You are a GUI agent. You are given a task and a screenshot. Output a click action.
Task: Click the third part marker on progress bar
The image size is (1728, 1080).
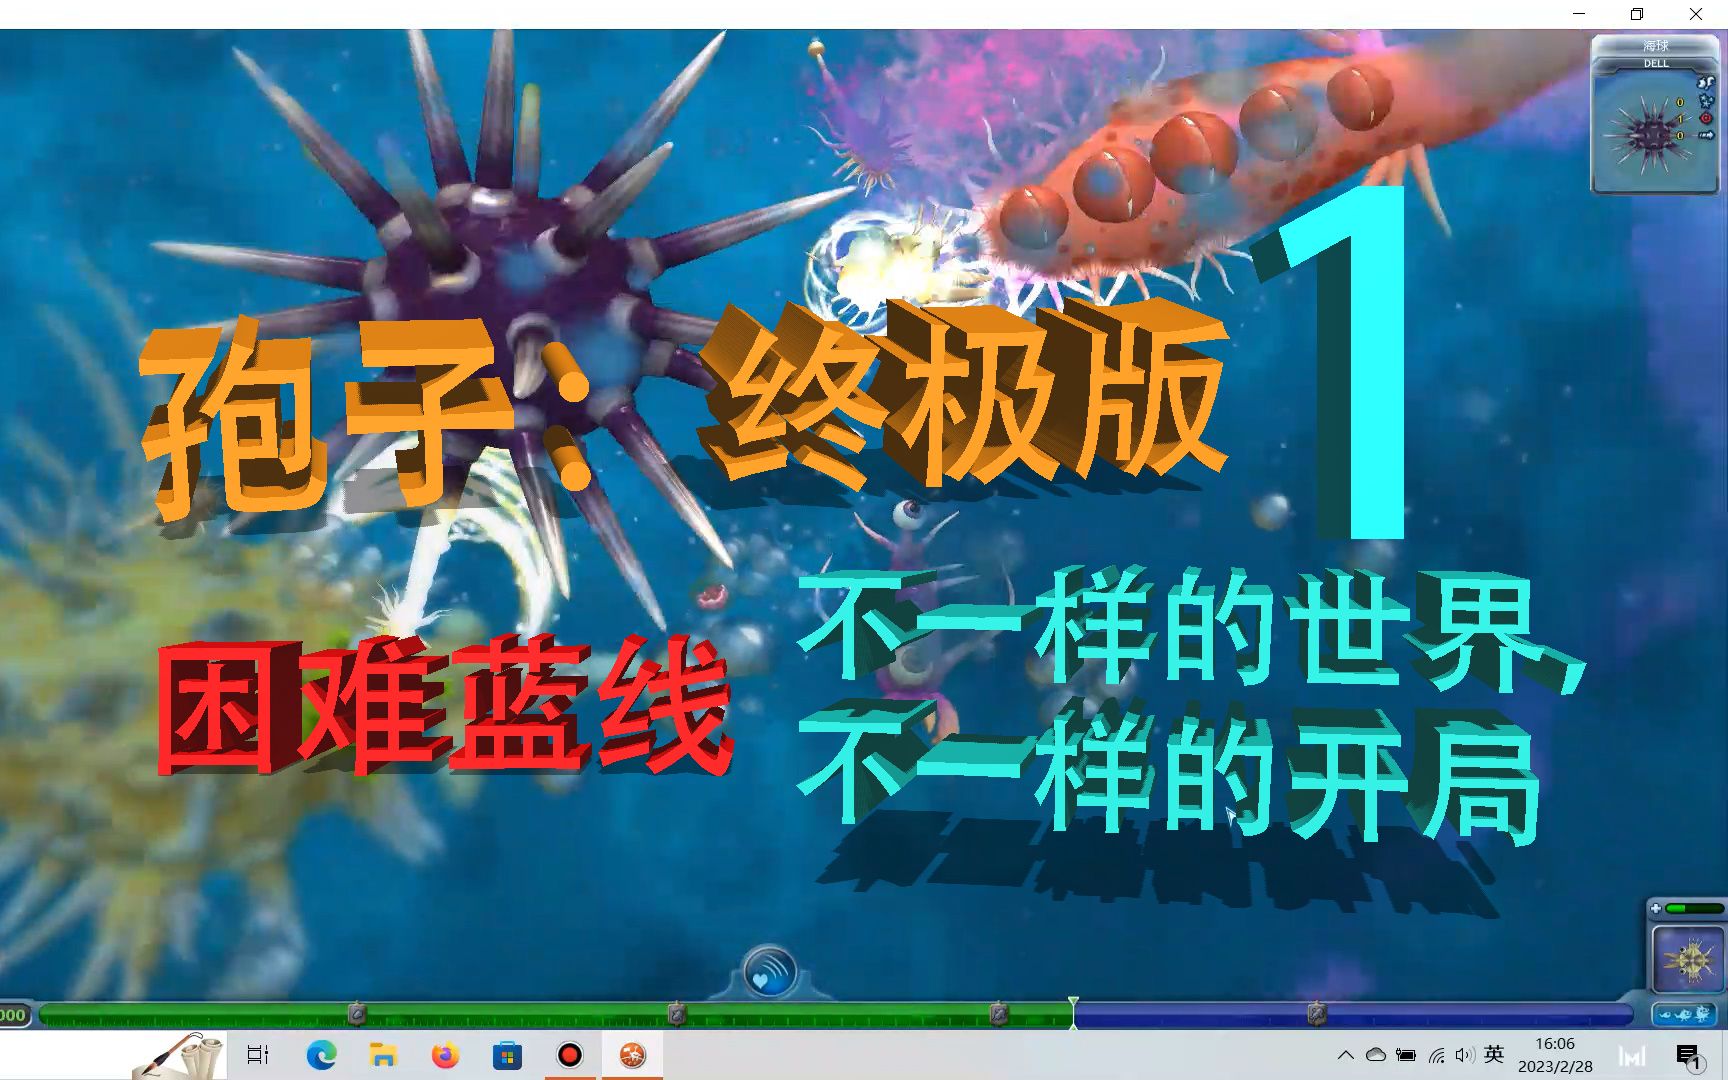pyautogui.click(x=998, y=1015)
